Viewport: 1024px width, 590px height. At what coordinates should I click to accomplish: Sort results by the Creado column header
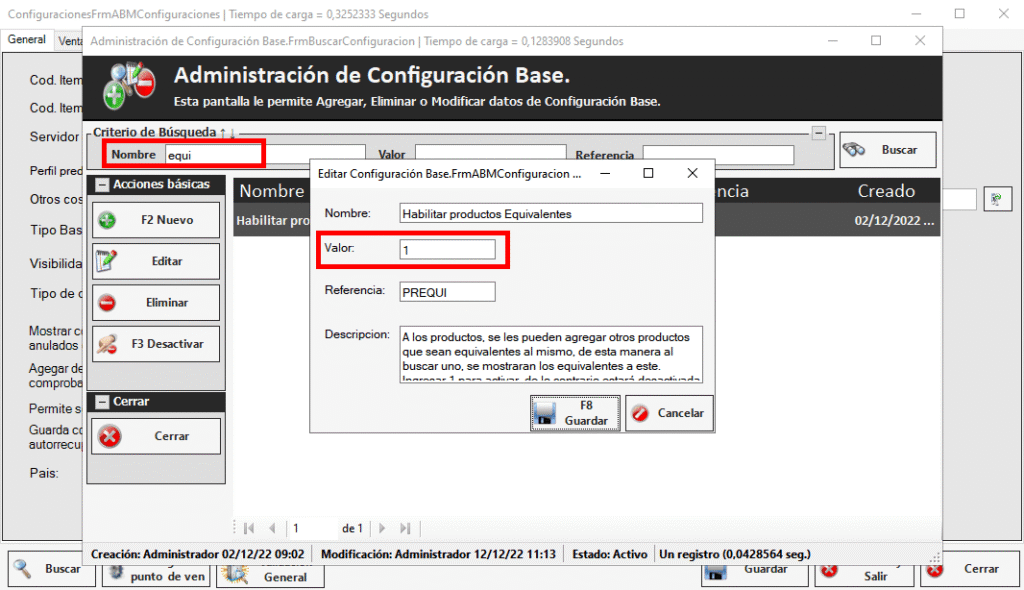[x=885, y=191]
